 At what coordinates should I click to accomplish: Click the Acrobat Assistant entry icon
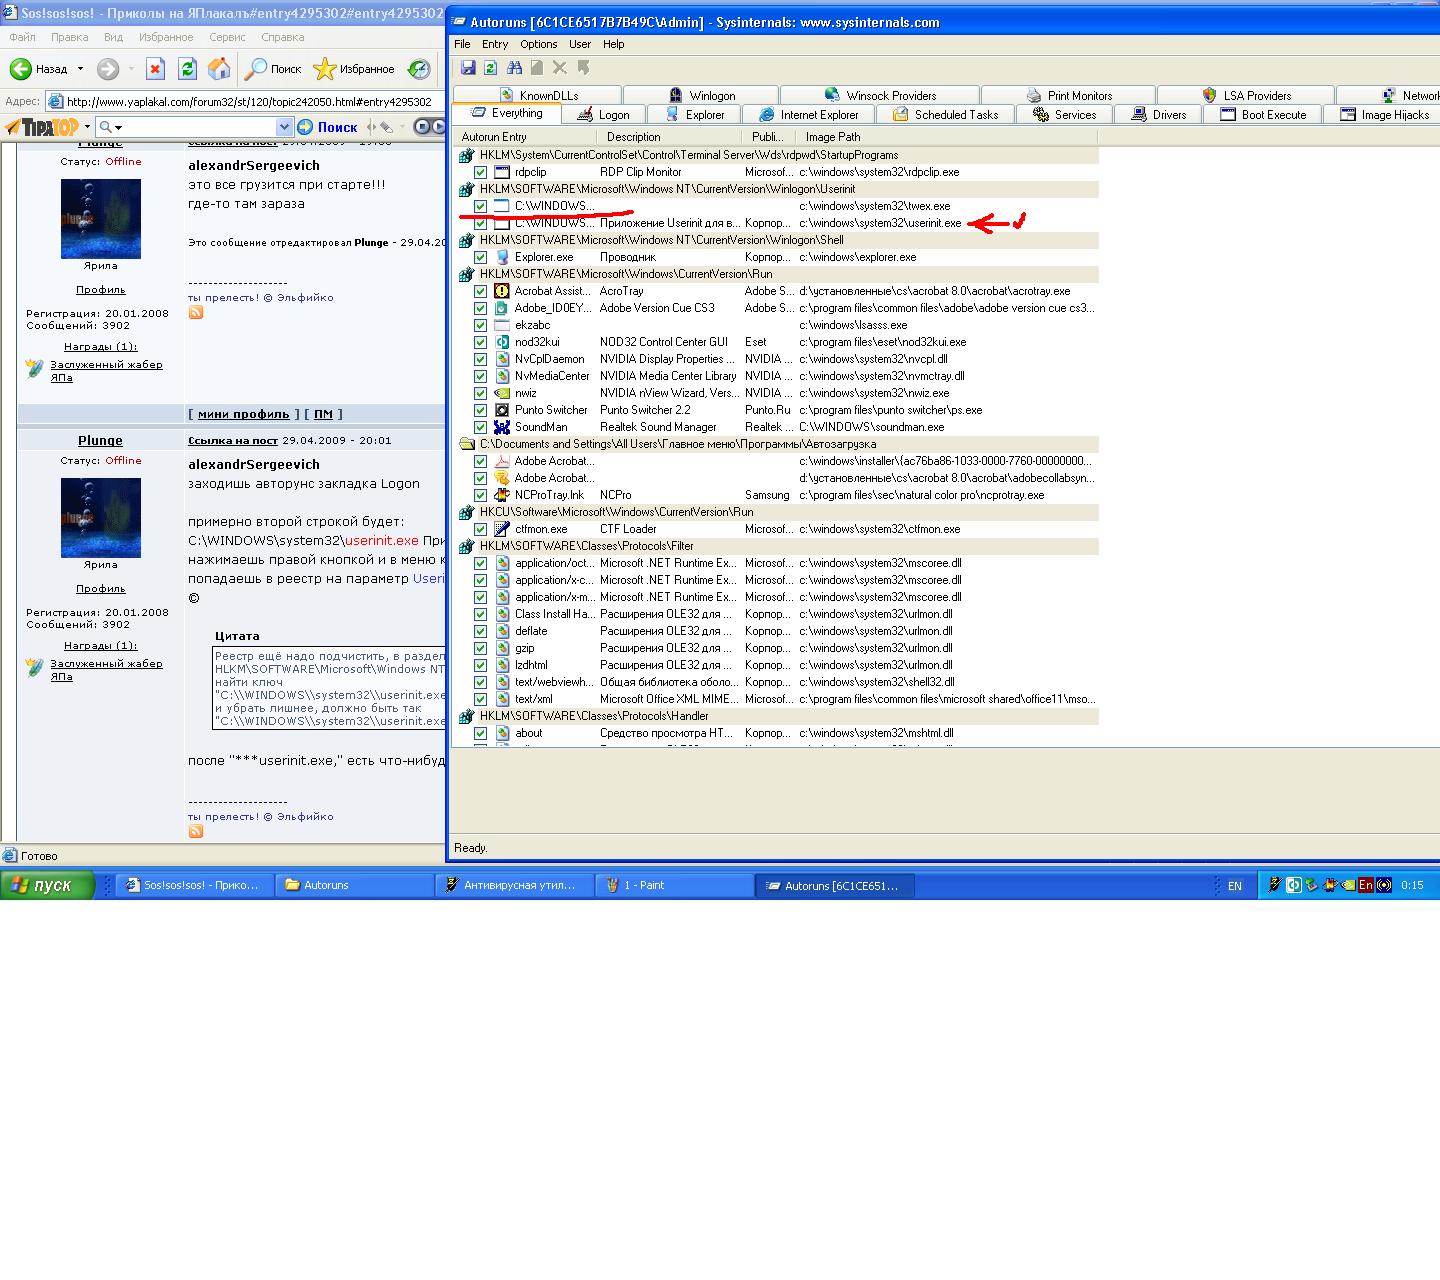[x=502, y=291]
